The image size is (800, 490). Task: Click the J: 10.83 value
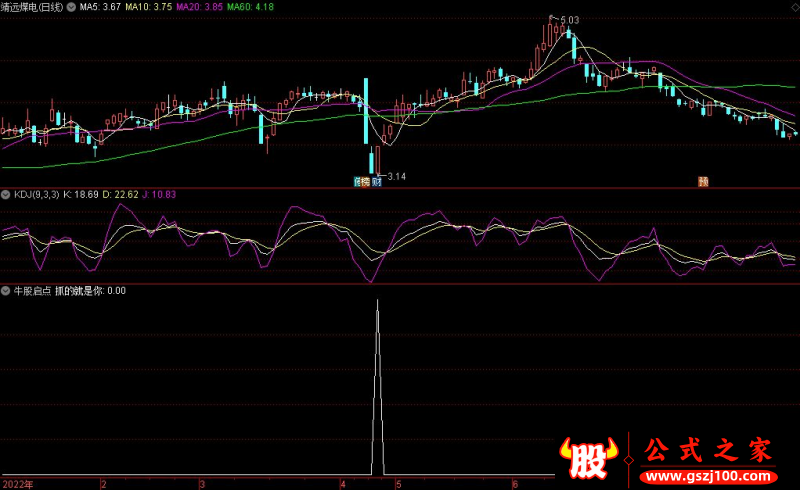[x=159, y=194]
